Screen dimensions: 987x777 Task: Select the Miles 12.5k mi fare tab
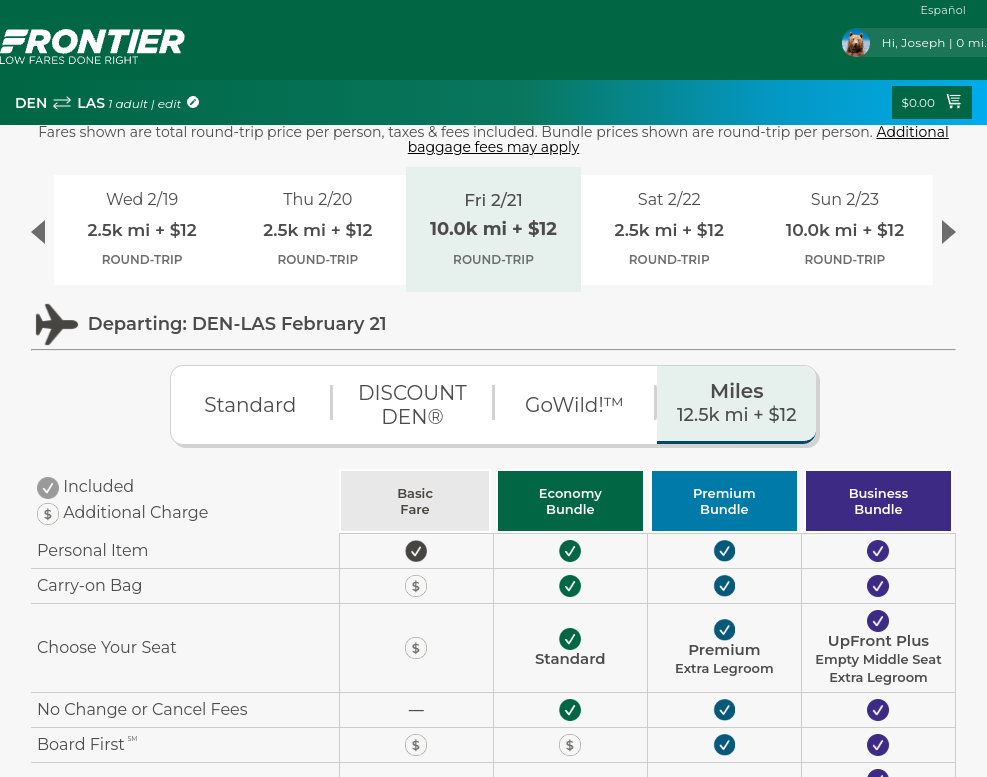pyautogui.click(x=736, y=404)
